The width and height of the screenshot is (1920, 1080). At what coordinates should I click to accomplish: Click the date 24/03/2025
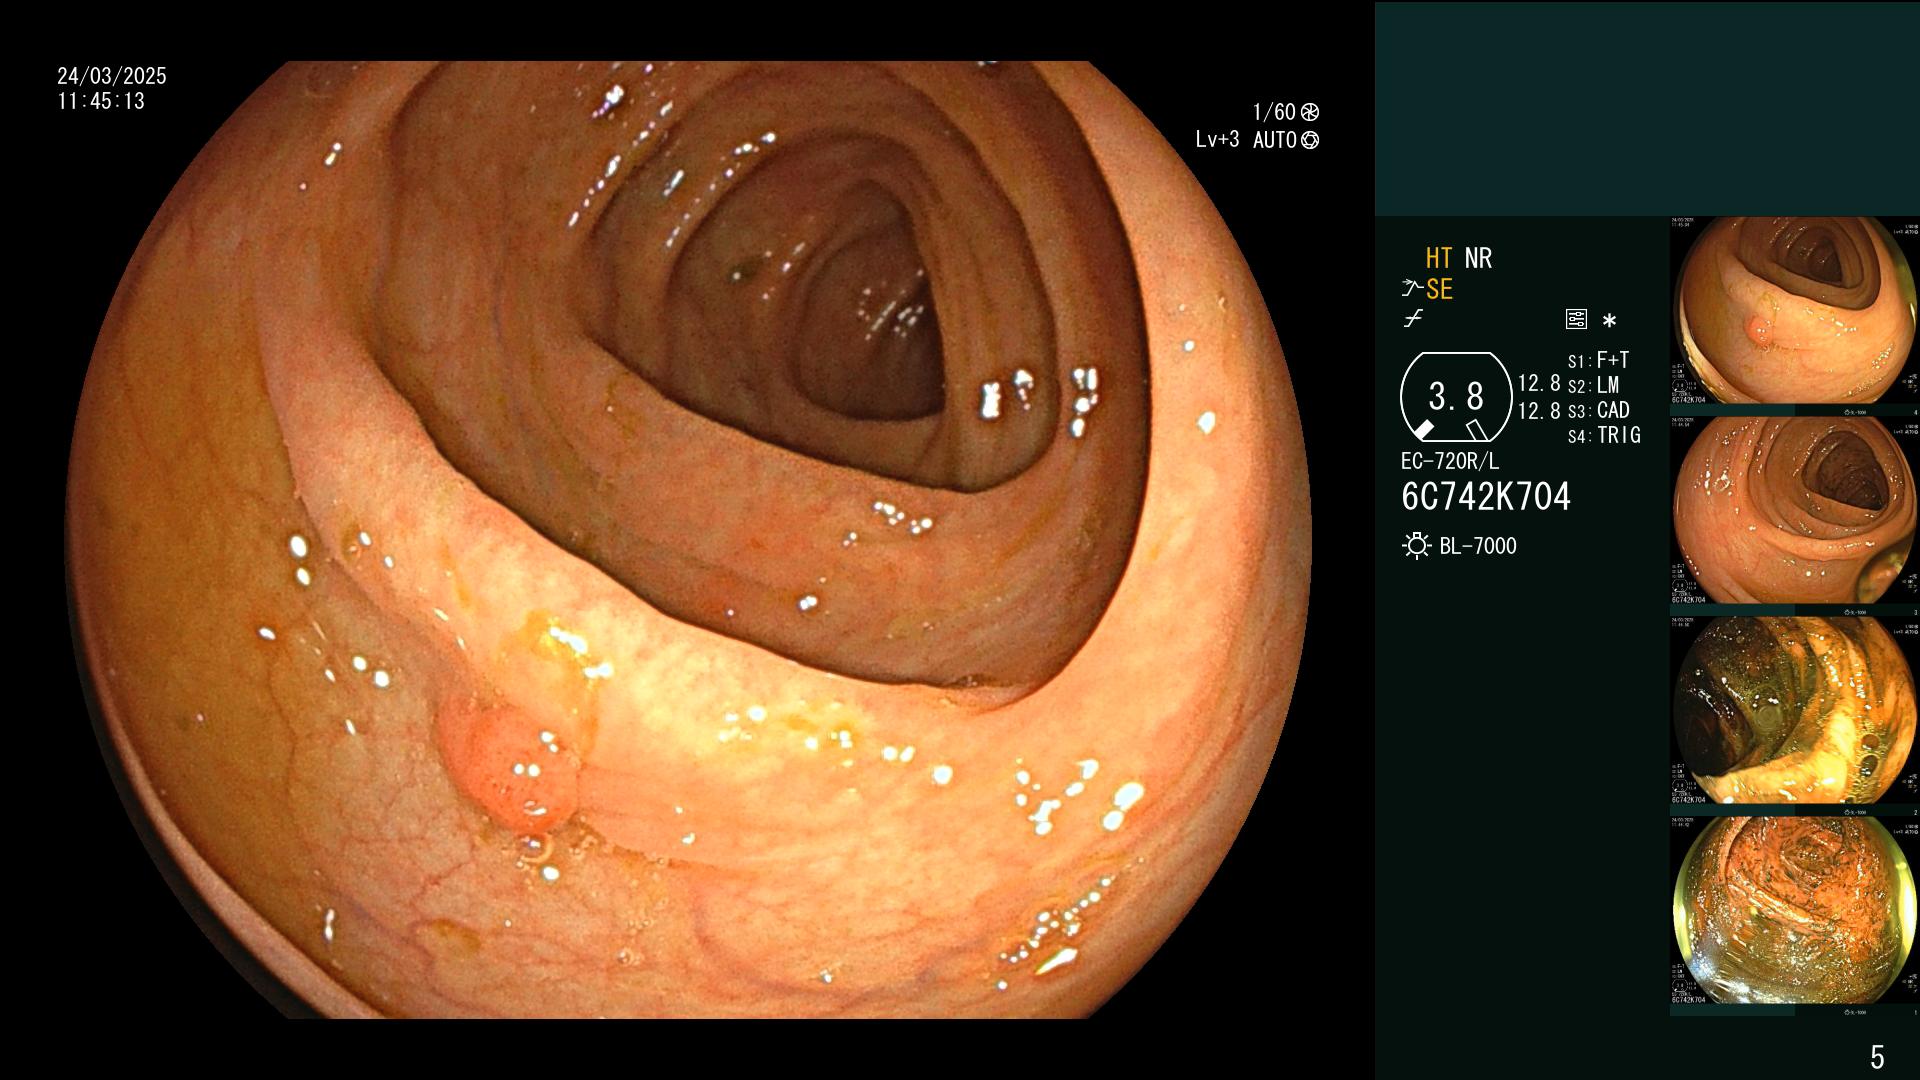point(112,76)
